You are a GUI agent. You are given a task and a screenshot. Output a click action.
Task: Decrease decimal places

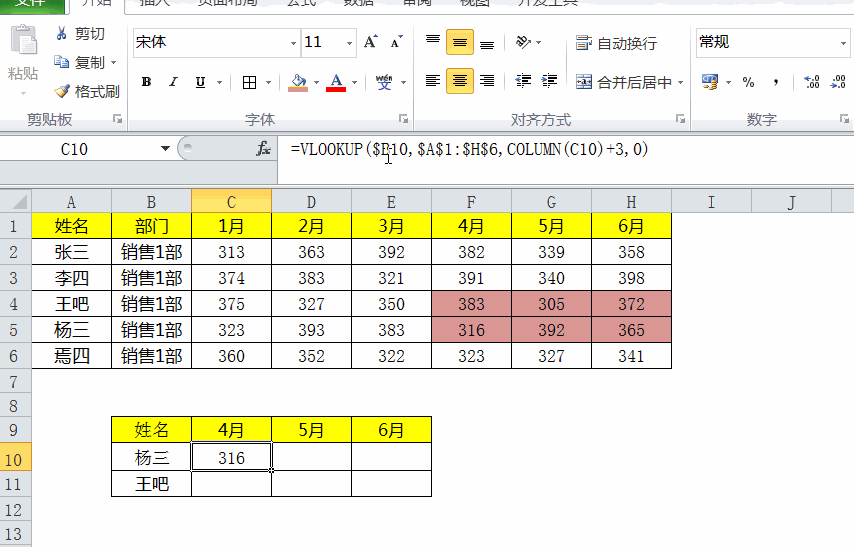tap(838, 82)
